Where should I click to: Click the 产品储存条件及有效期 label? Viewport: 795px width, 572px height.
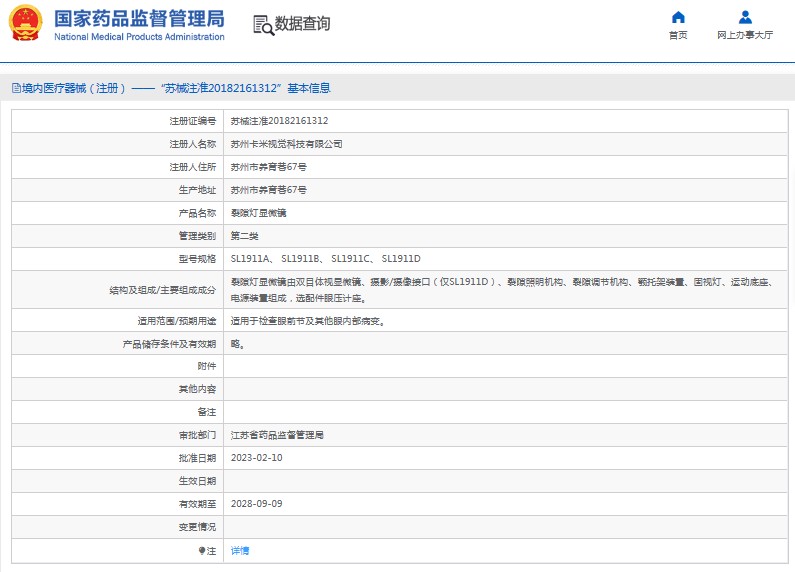click(169, 344)
